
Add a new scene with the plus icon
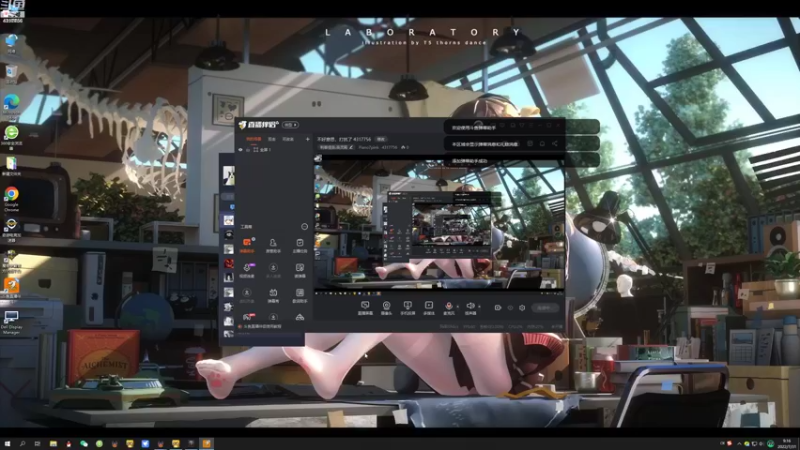point(307,139)
